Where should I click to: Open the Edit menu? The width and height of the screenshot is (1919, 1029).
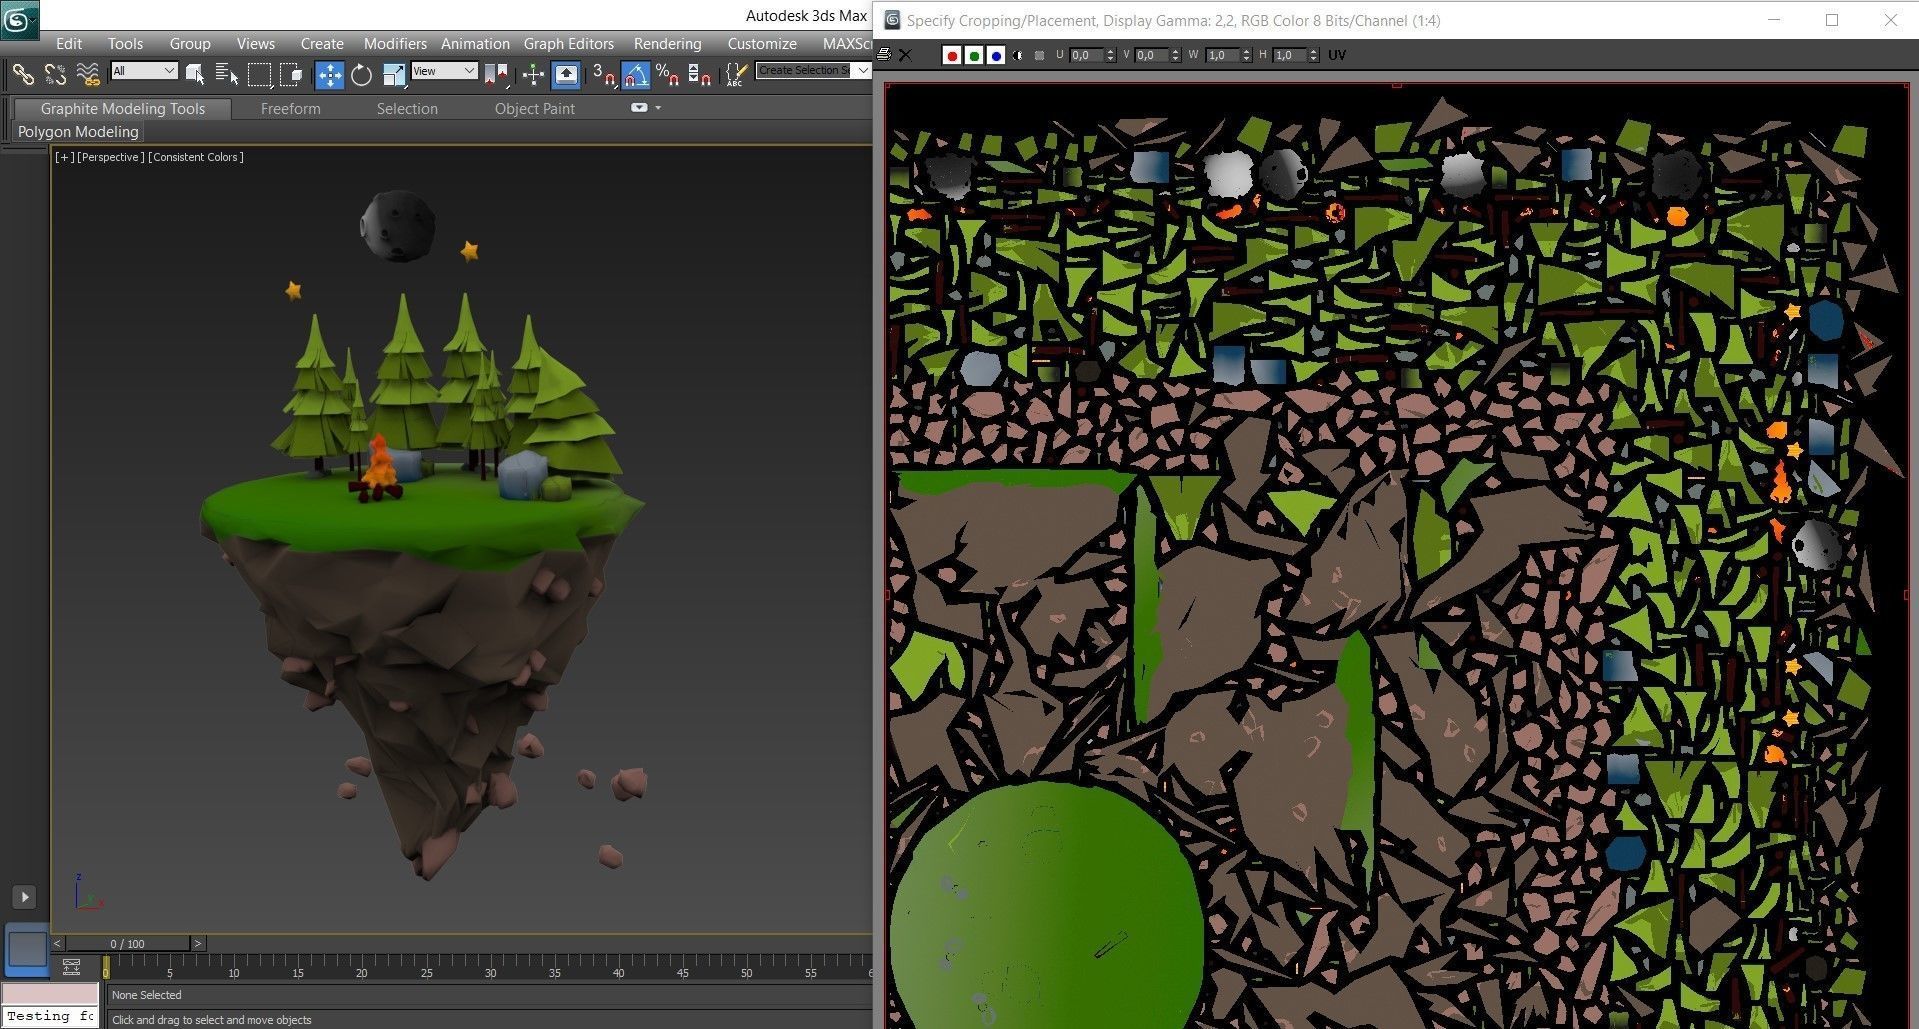(69, 43)
